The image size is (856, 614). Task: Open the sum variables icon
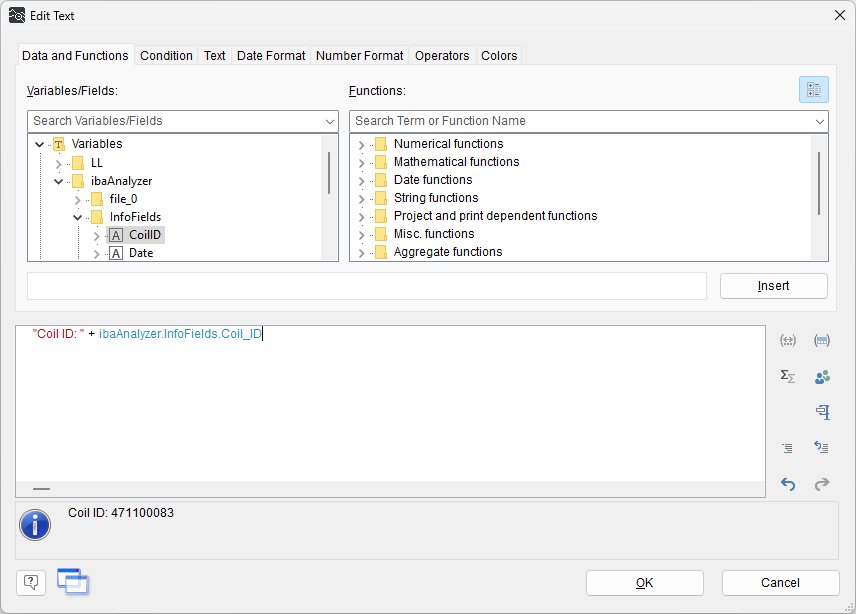[x=788, y=376]
